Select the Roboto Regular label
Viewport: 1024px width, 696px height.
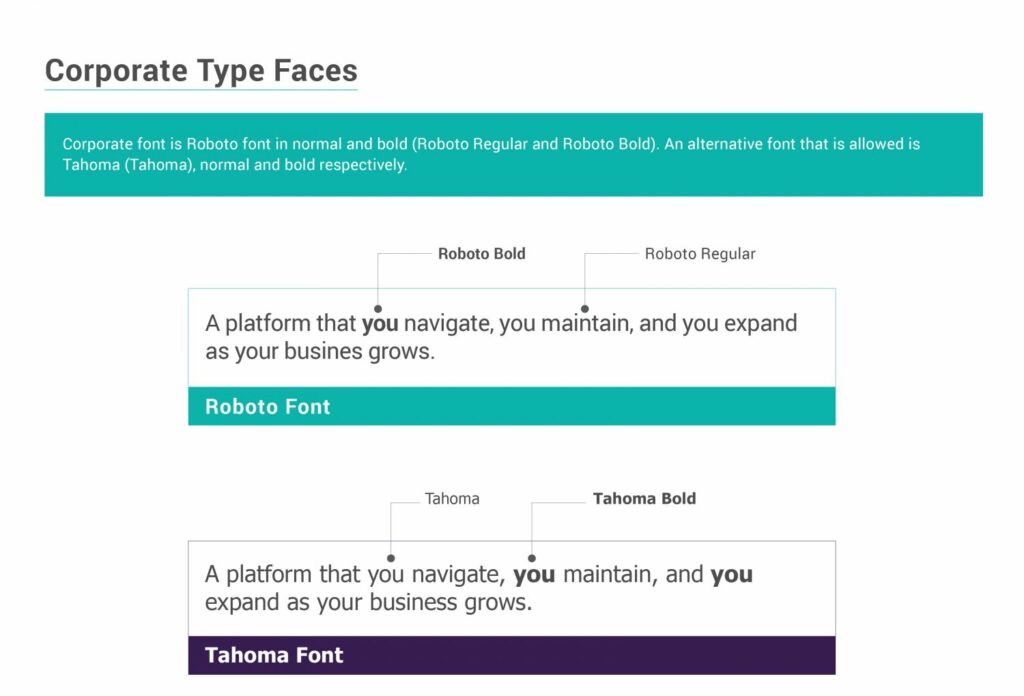pos(699,253)
